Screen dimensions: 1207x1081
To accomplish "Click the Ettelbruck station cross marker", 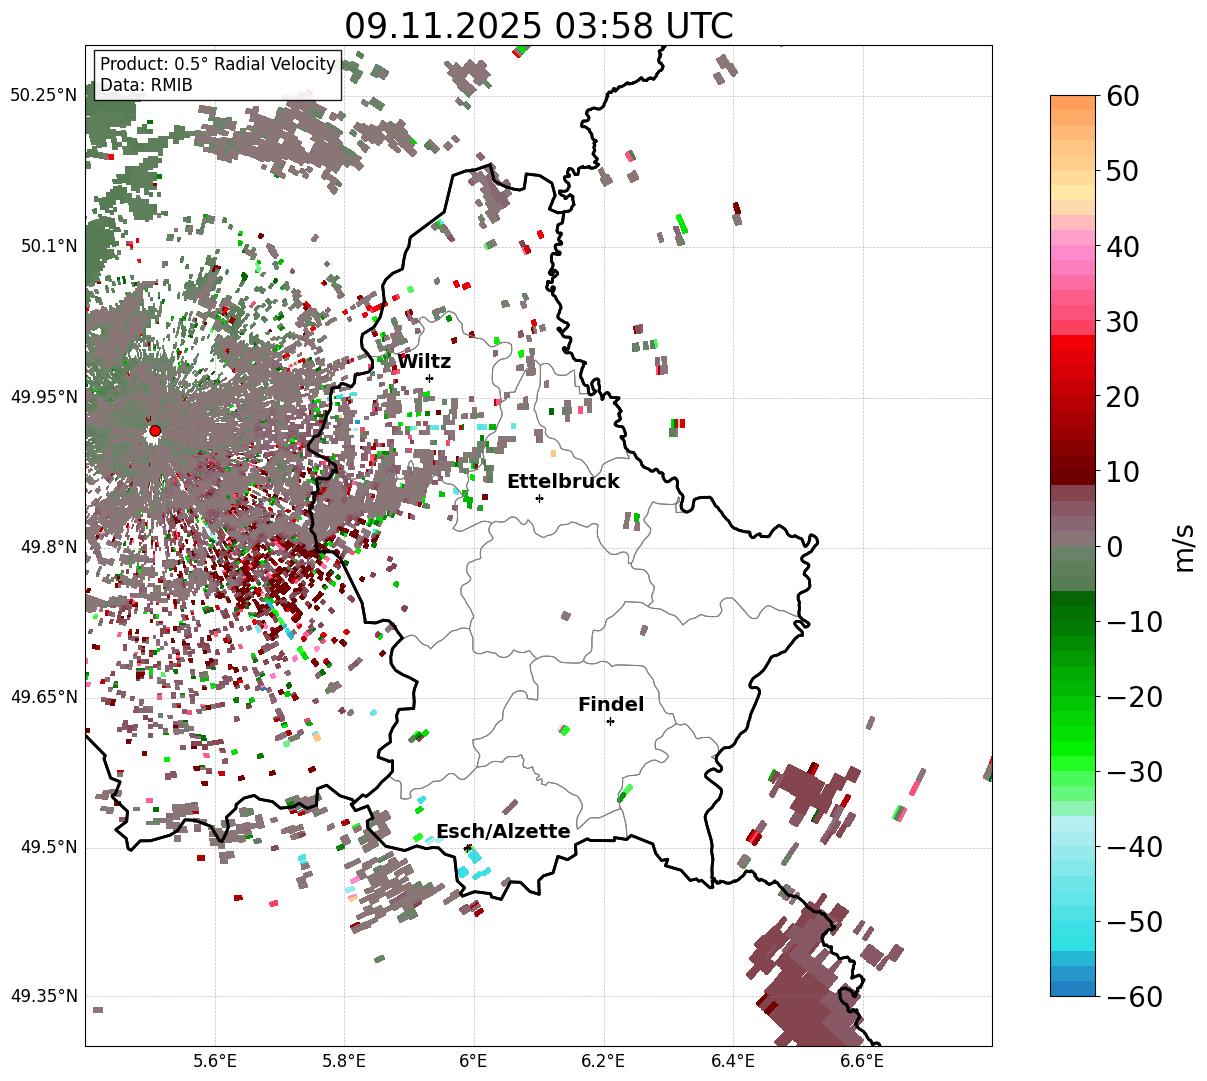I will coord(540,498).
